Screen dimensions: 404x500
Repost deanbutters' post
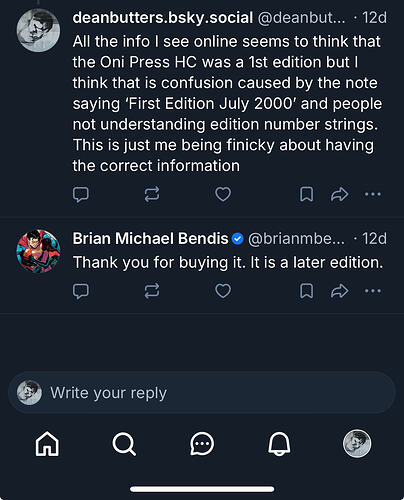pyautogui.click(x=152, y=194)
